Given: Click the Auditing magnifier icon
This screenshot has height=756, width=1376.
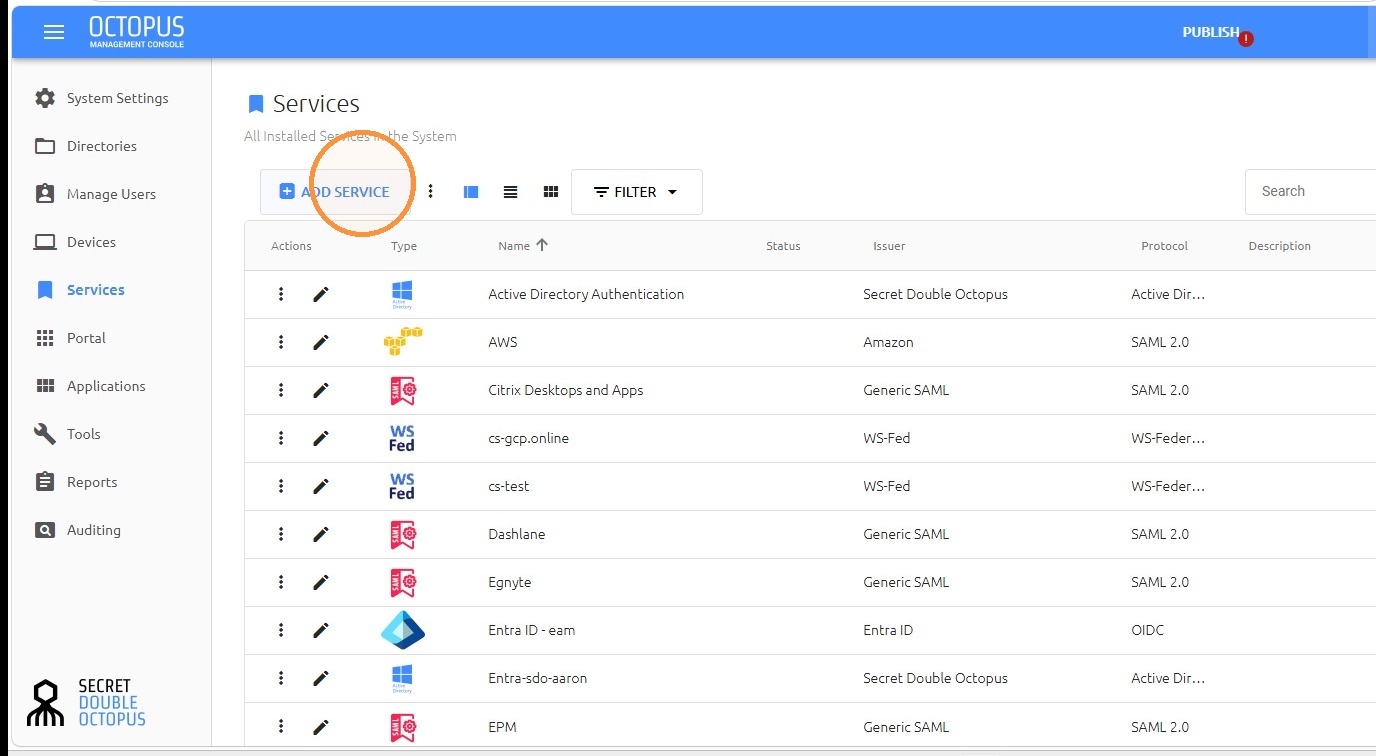Looking at the screenshot, I should click(x=45, y=530).
